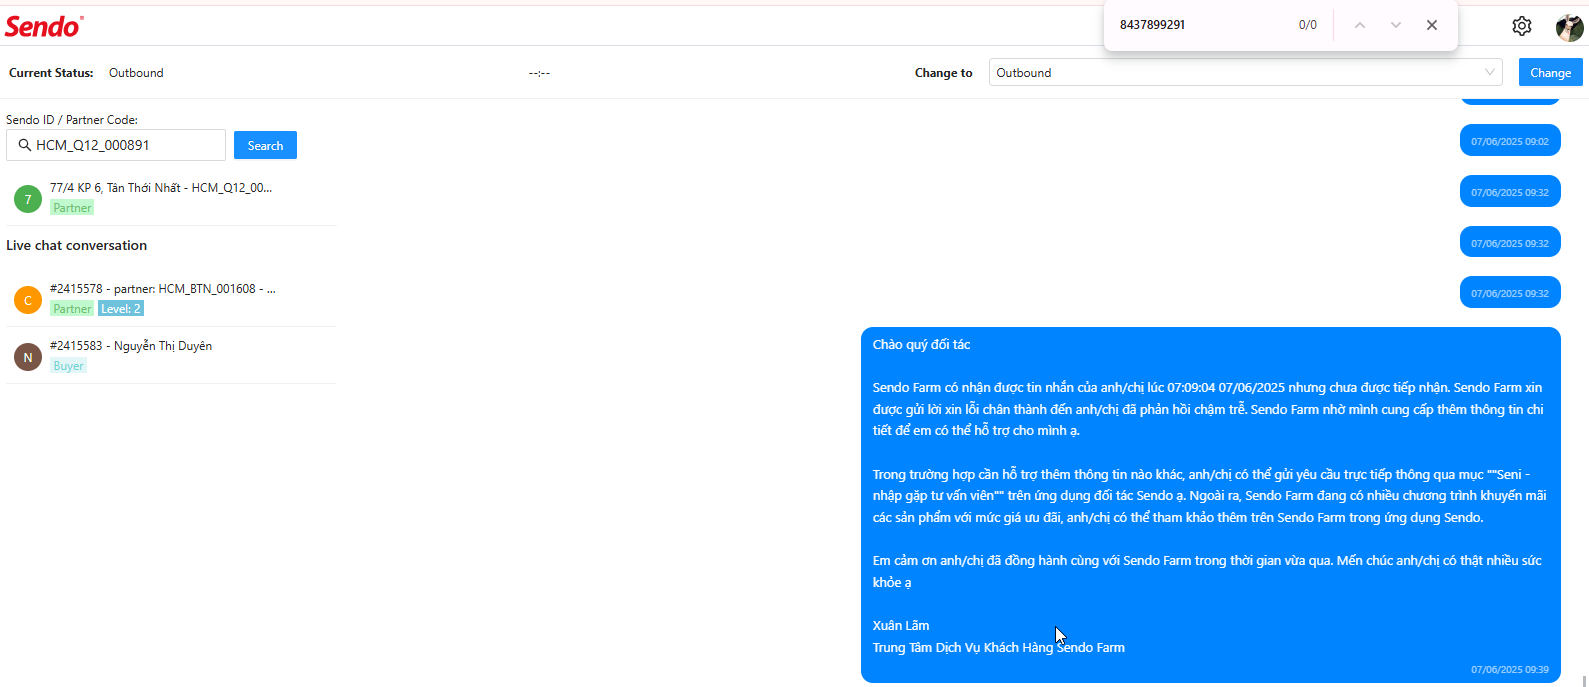
Task: Click the Sendo logo
Action: 44,26
